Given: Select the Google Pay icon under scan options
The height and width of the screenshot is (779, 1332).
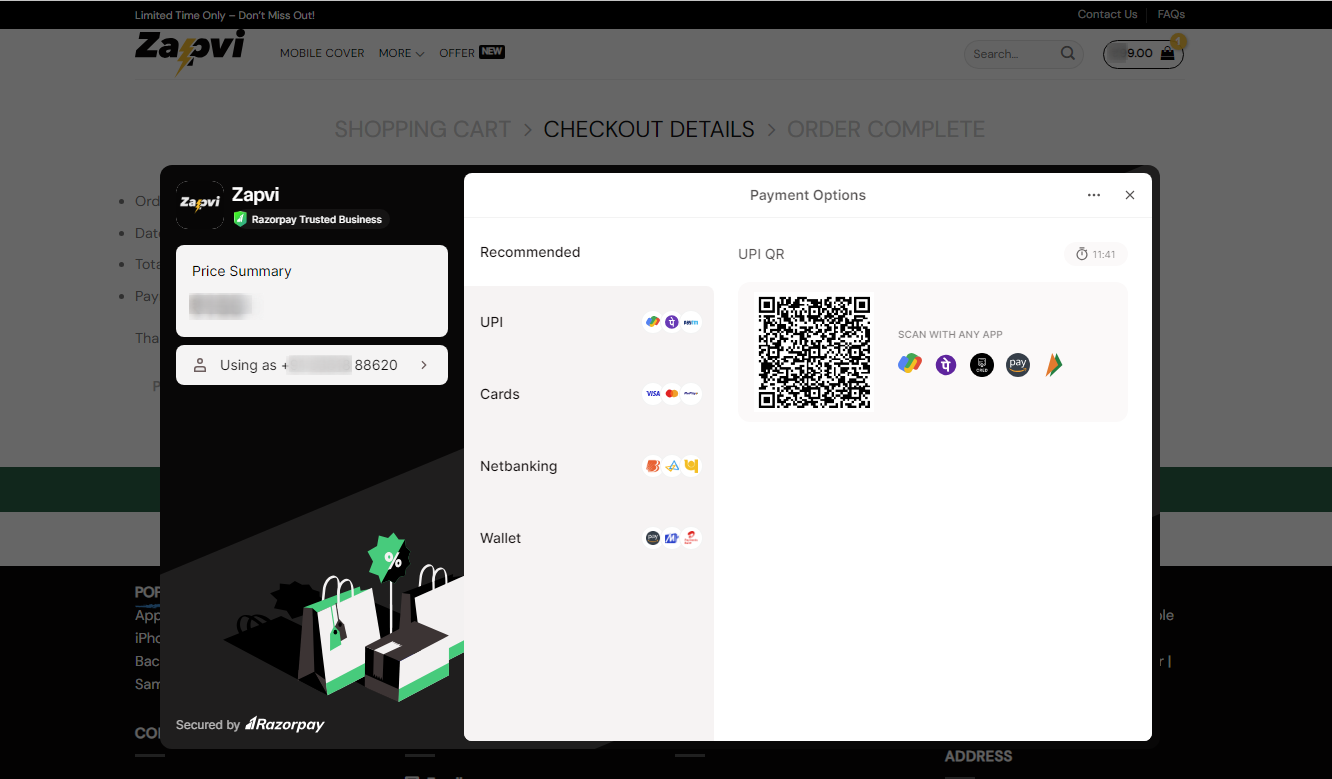Looking at the screenshot, I should (910, 364).
